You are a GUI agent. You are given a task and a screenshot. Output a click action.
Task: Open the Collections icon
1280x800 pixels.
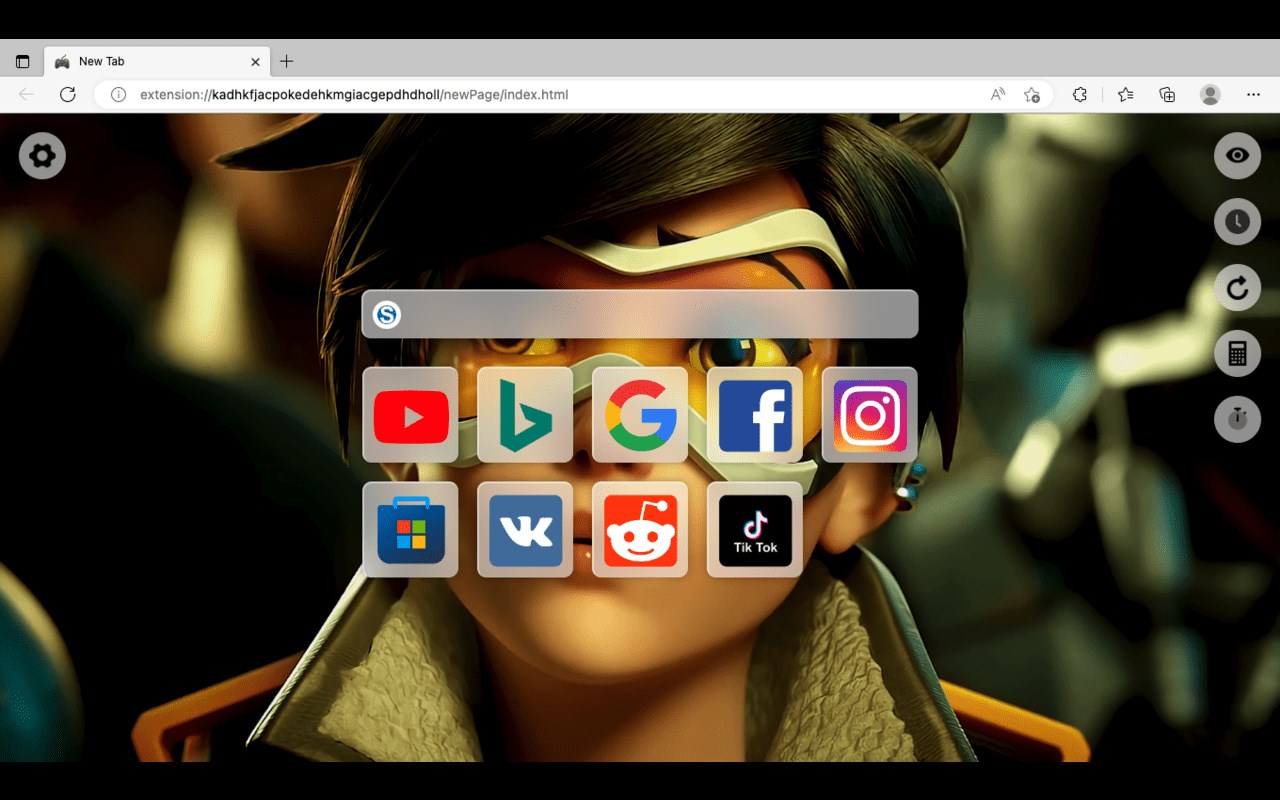1167,95
